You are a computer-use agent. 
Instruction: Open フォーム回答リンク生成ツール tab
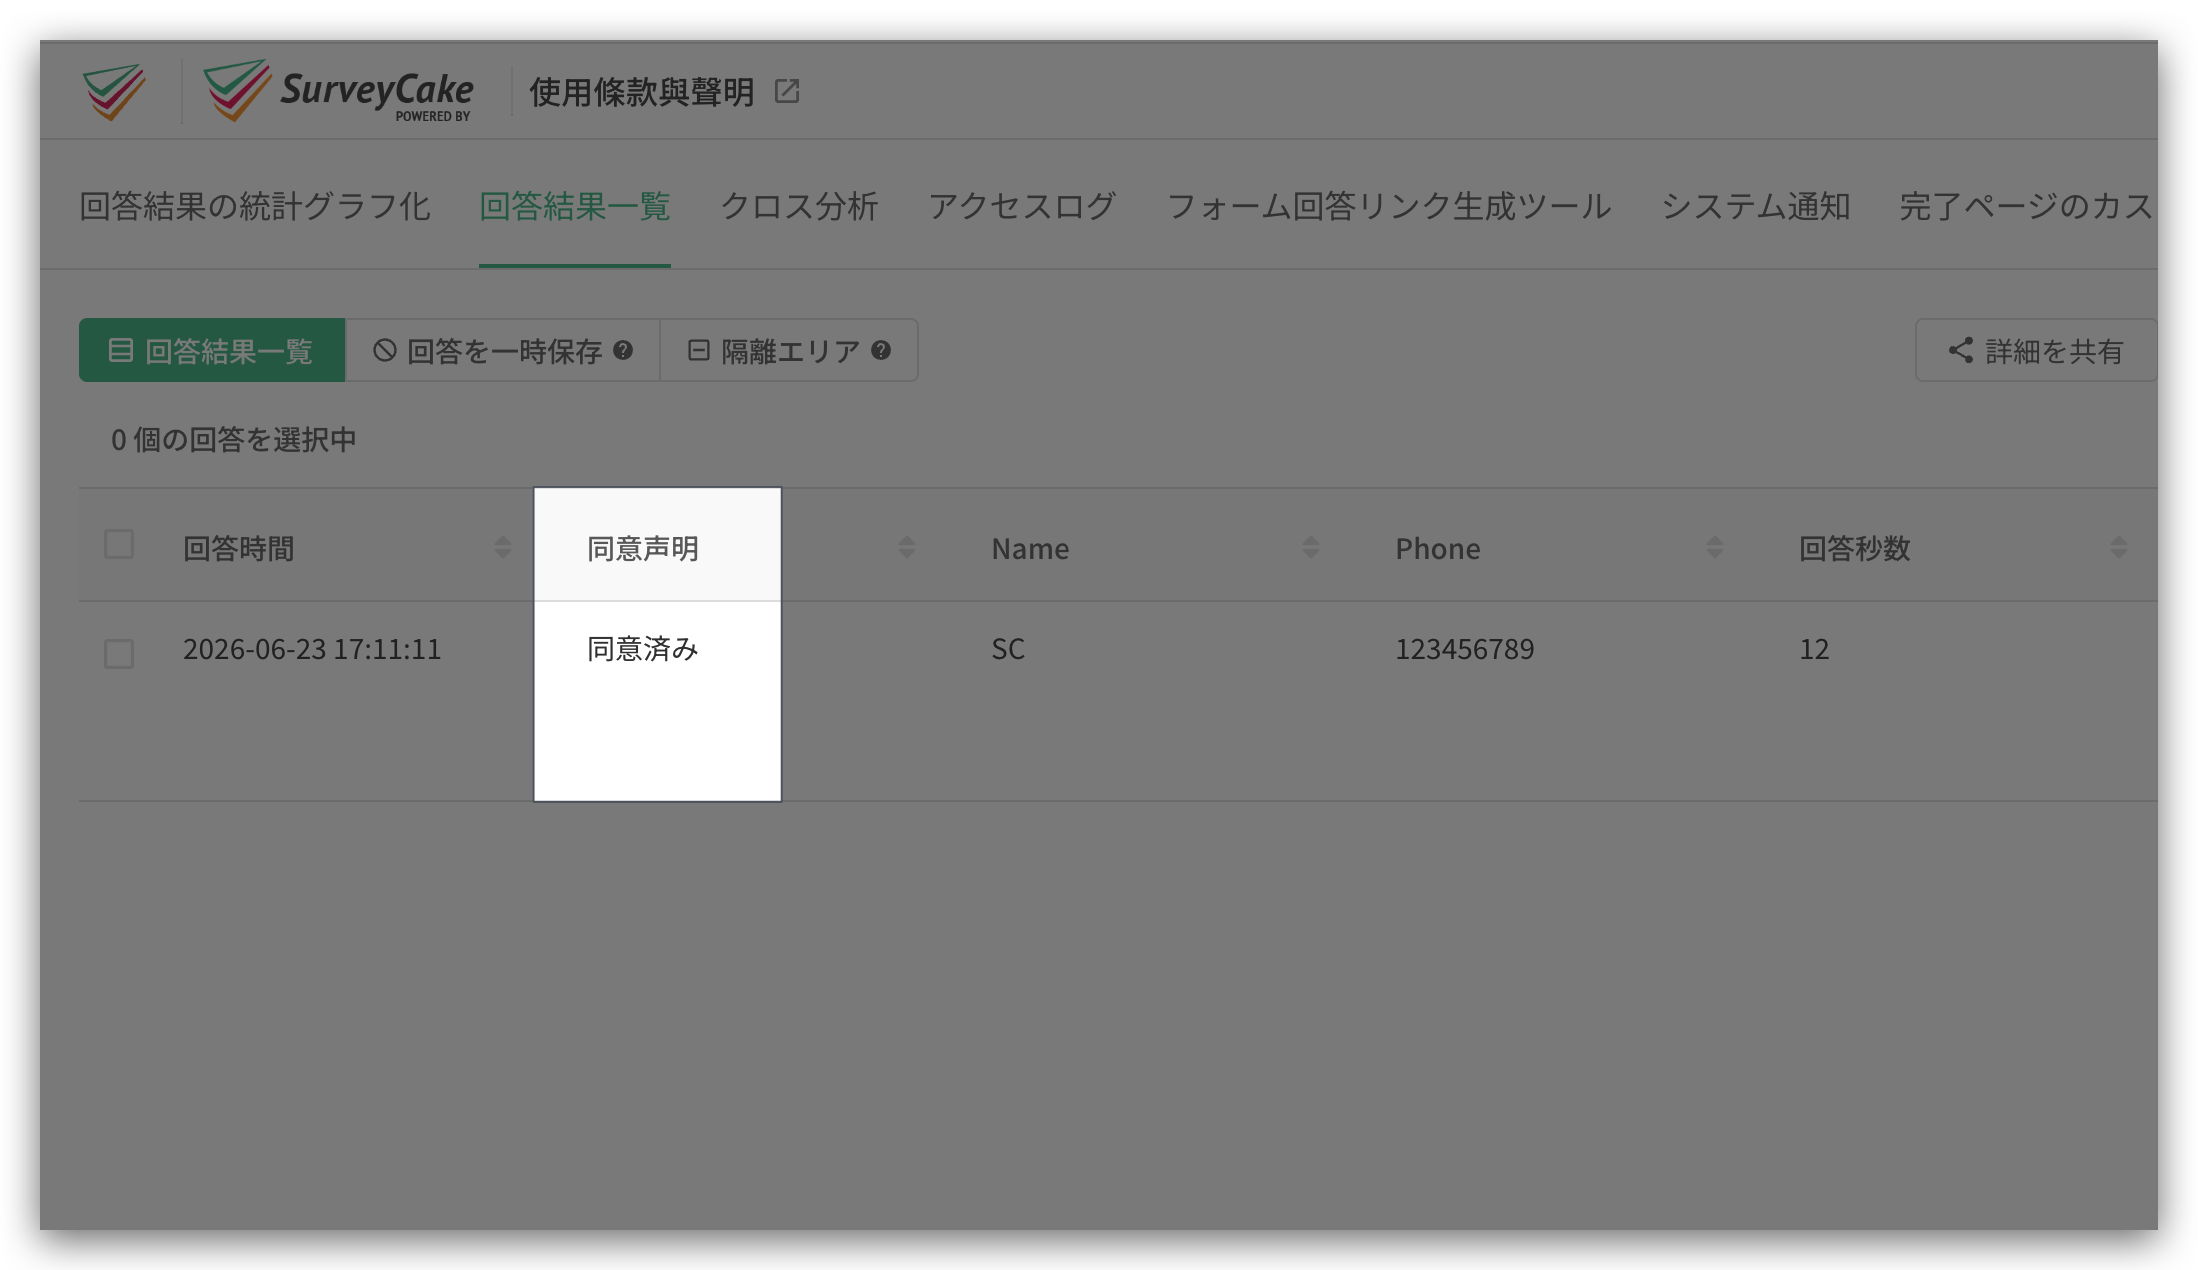click(x=1388, y=206)
